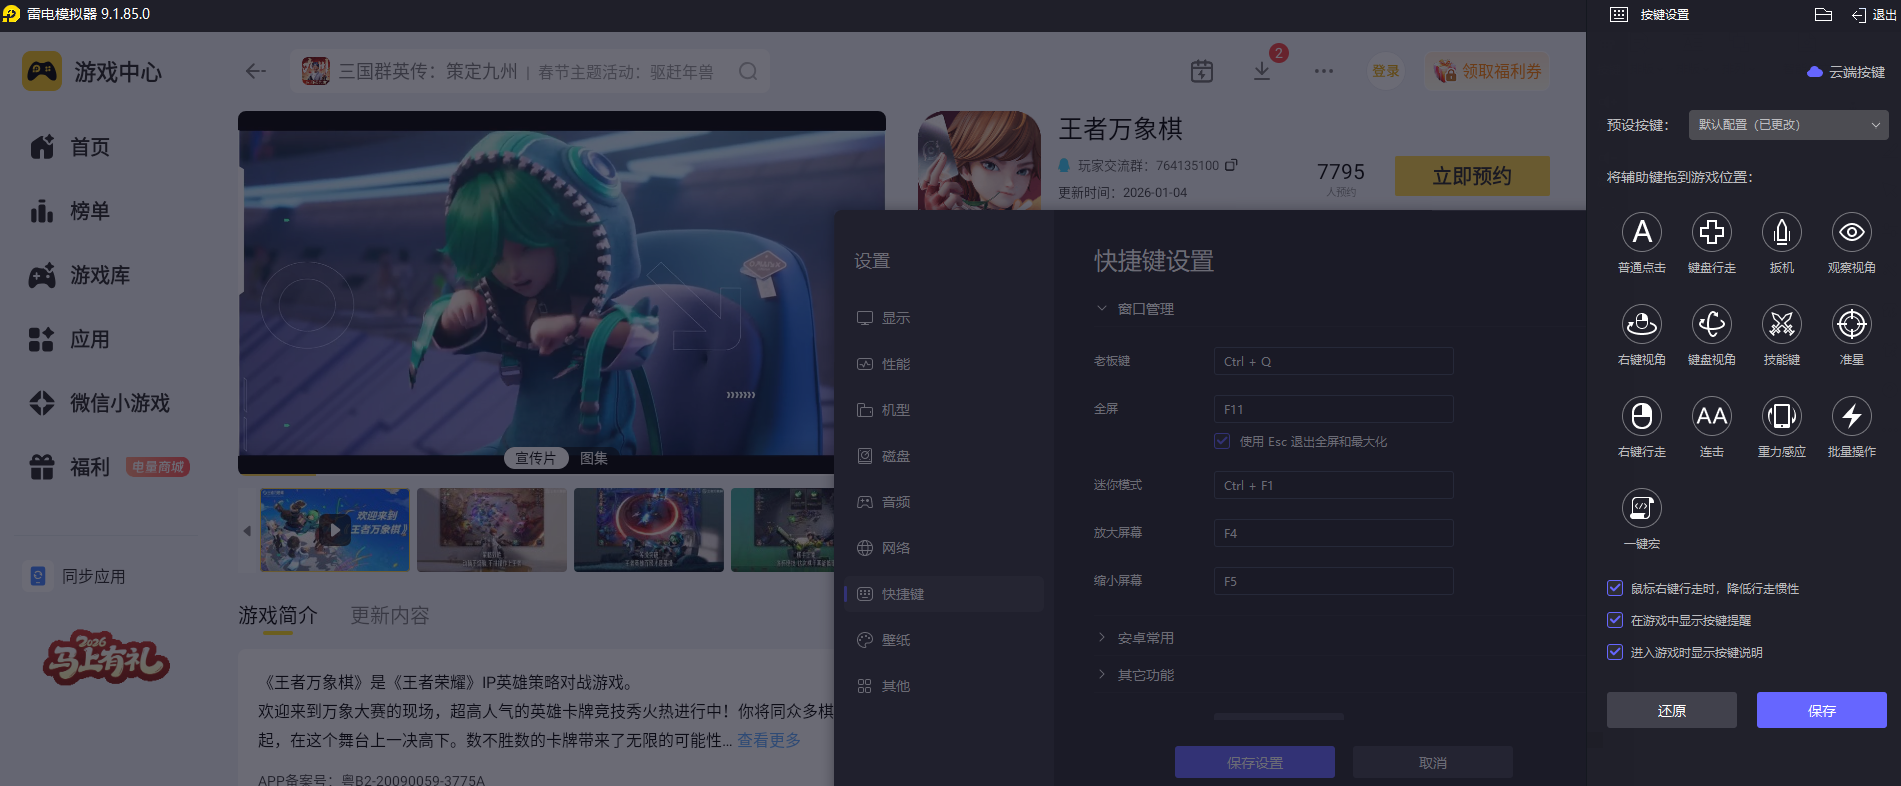Choose the 右键行走 mouse icon

(x=1641, y=416)
